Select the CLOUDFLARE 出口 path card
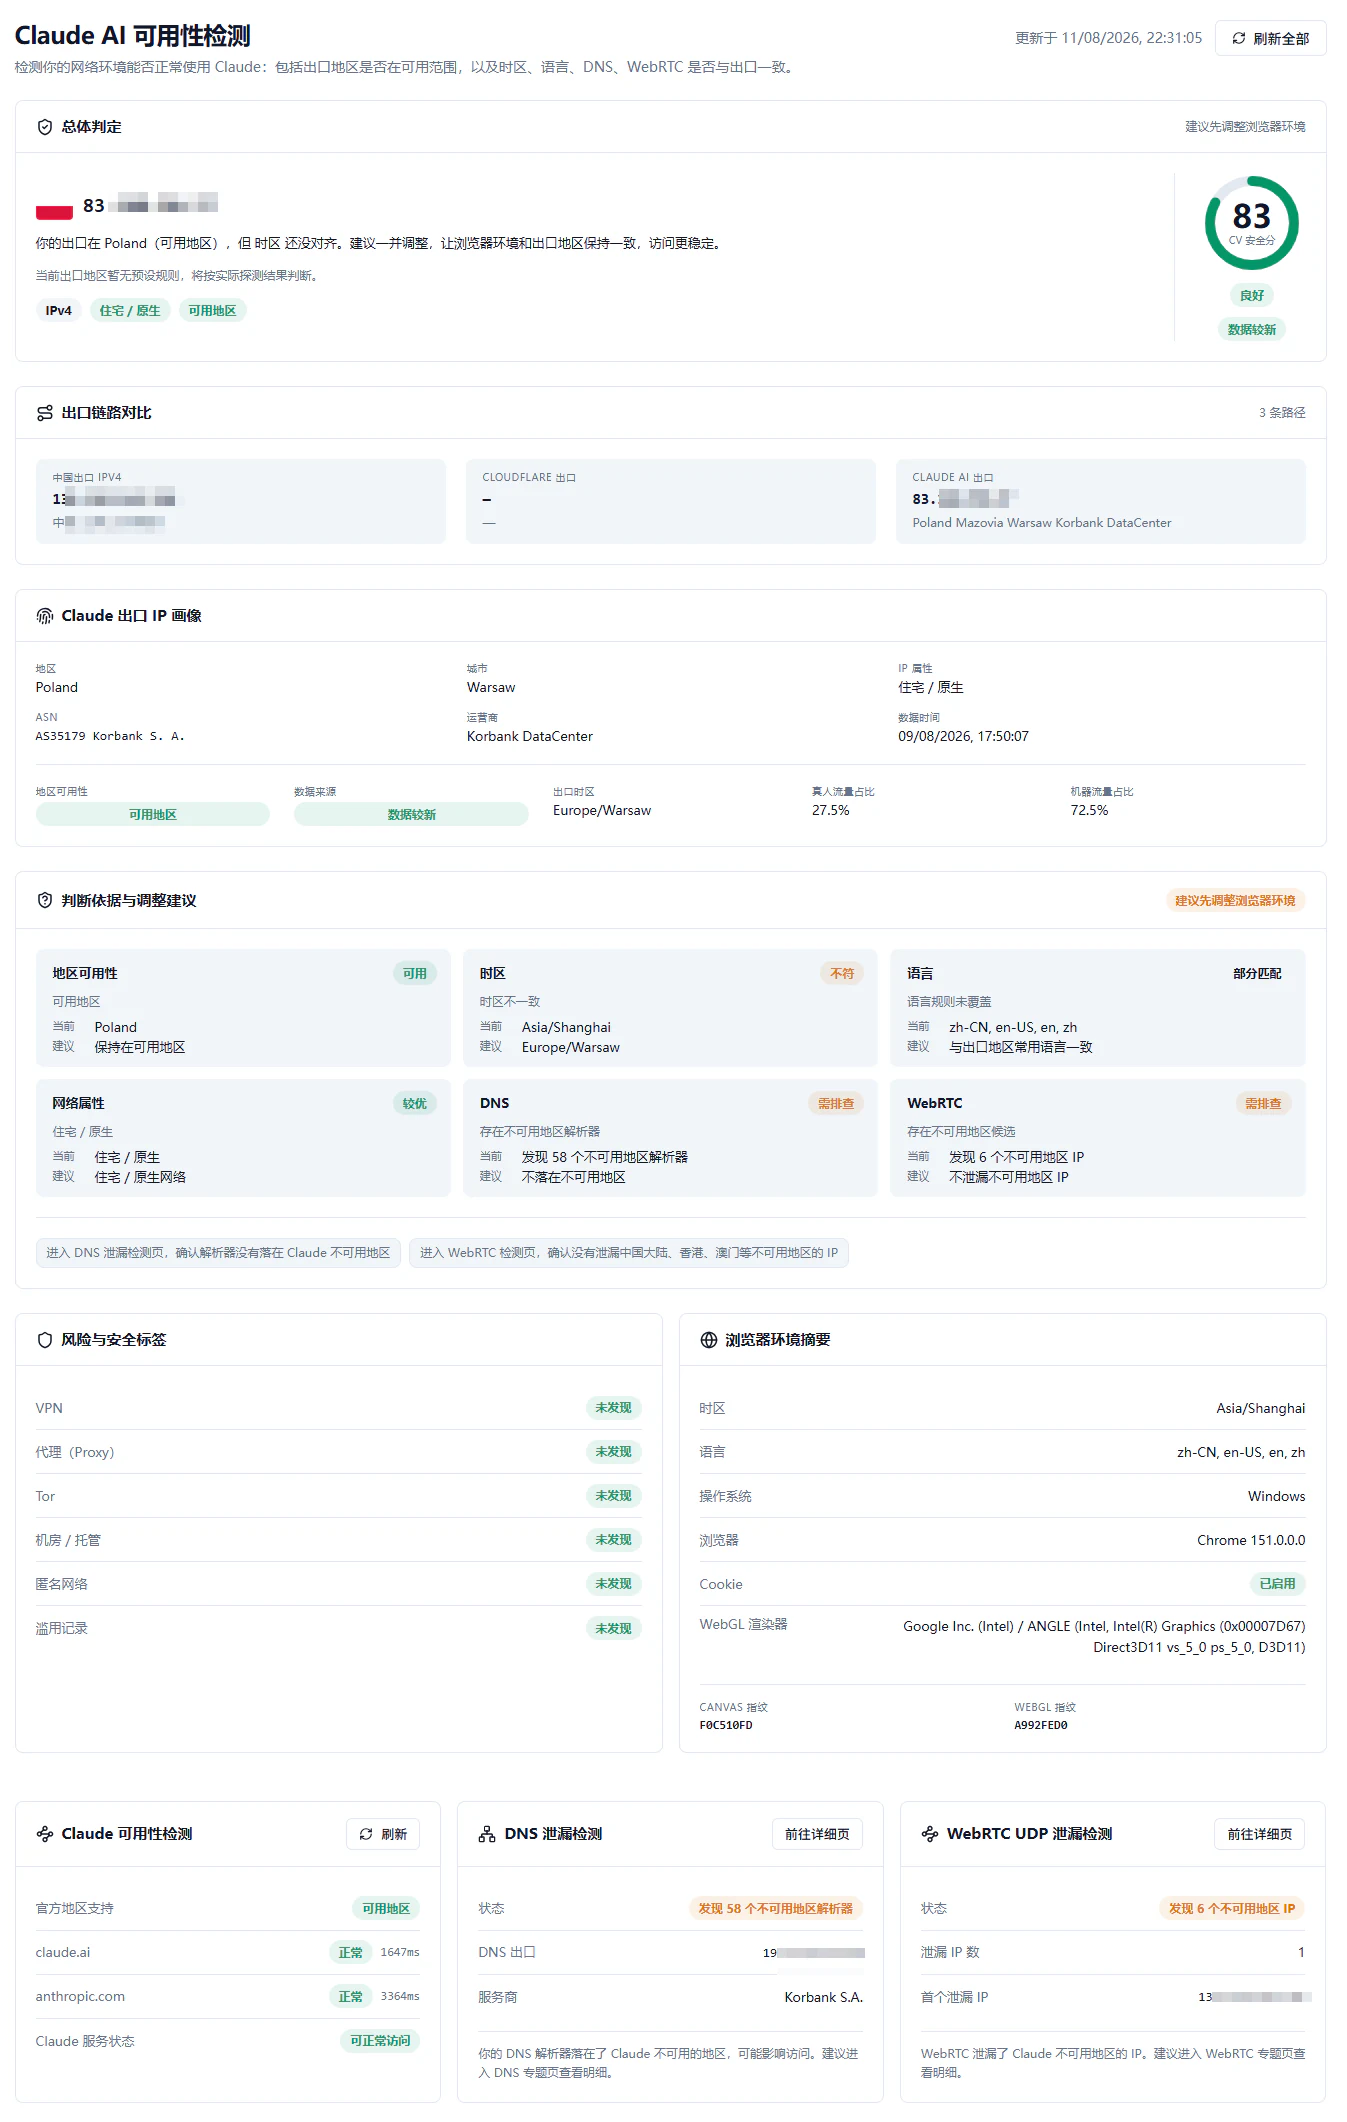Screen dimensions: 1347x2122 pos(670,501)
